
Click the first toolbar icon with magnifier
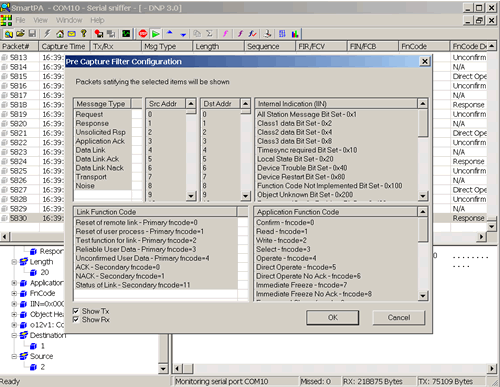(8, 34)
